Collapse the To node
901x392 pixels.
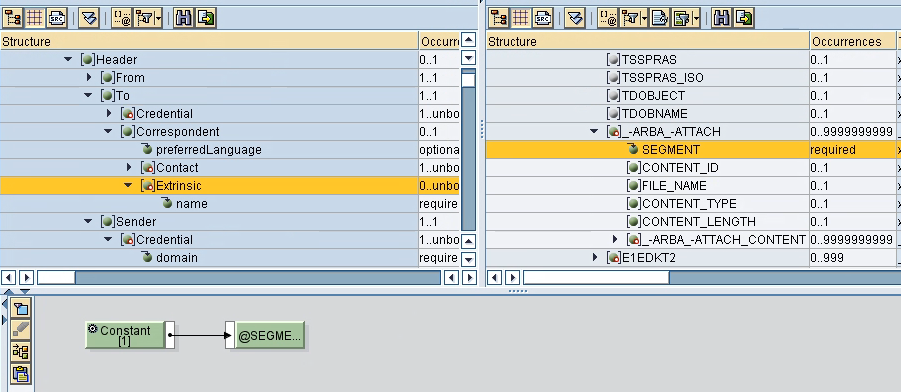pyautogui.click(x=88, y=95)
